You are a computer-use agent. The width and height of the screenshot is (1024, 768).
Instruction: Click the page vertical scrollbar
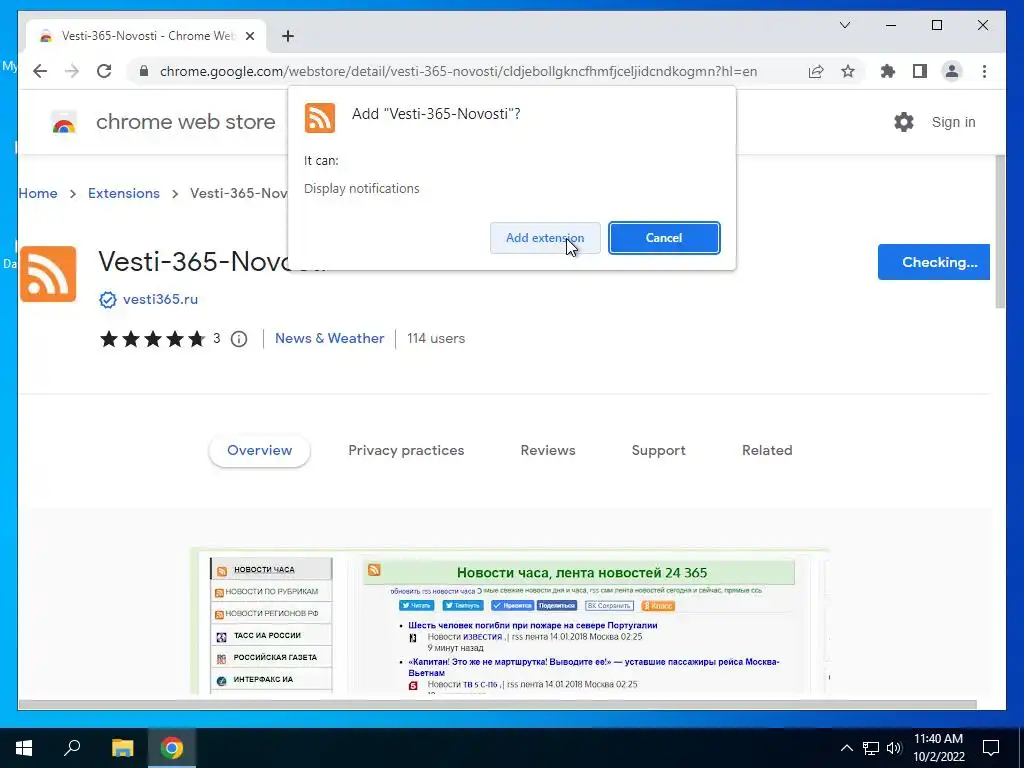(999, 231)
